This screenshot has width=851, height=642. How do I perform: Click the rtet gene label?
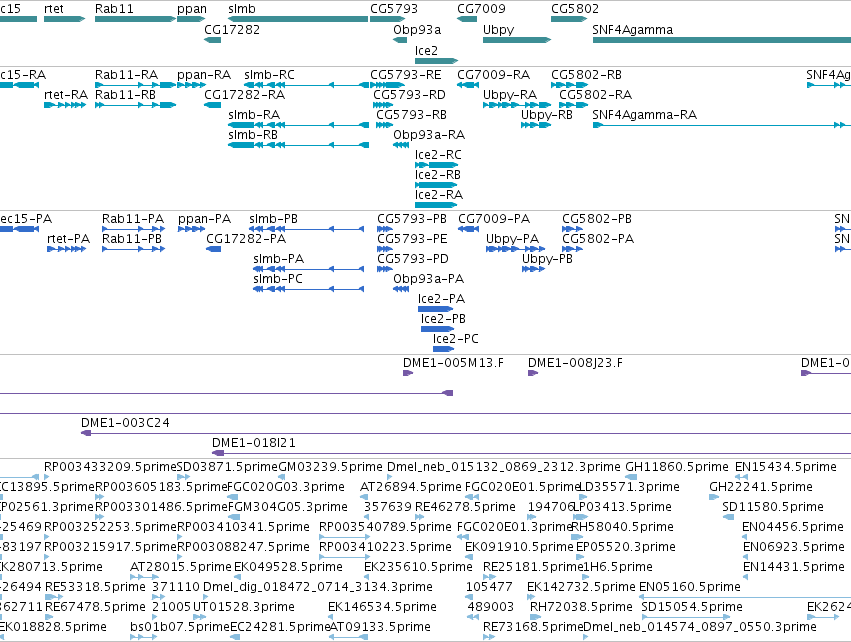pyautogui.click(x=54, y=9)
